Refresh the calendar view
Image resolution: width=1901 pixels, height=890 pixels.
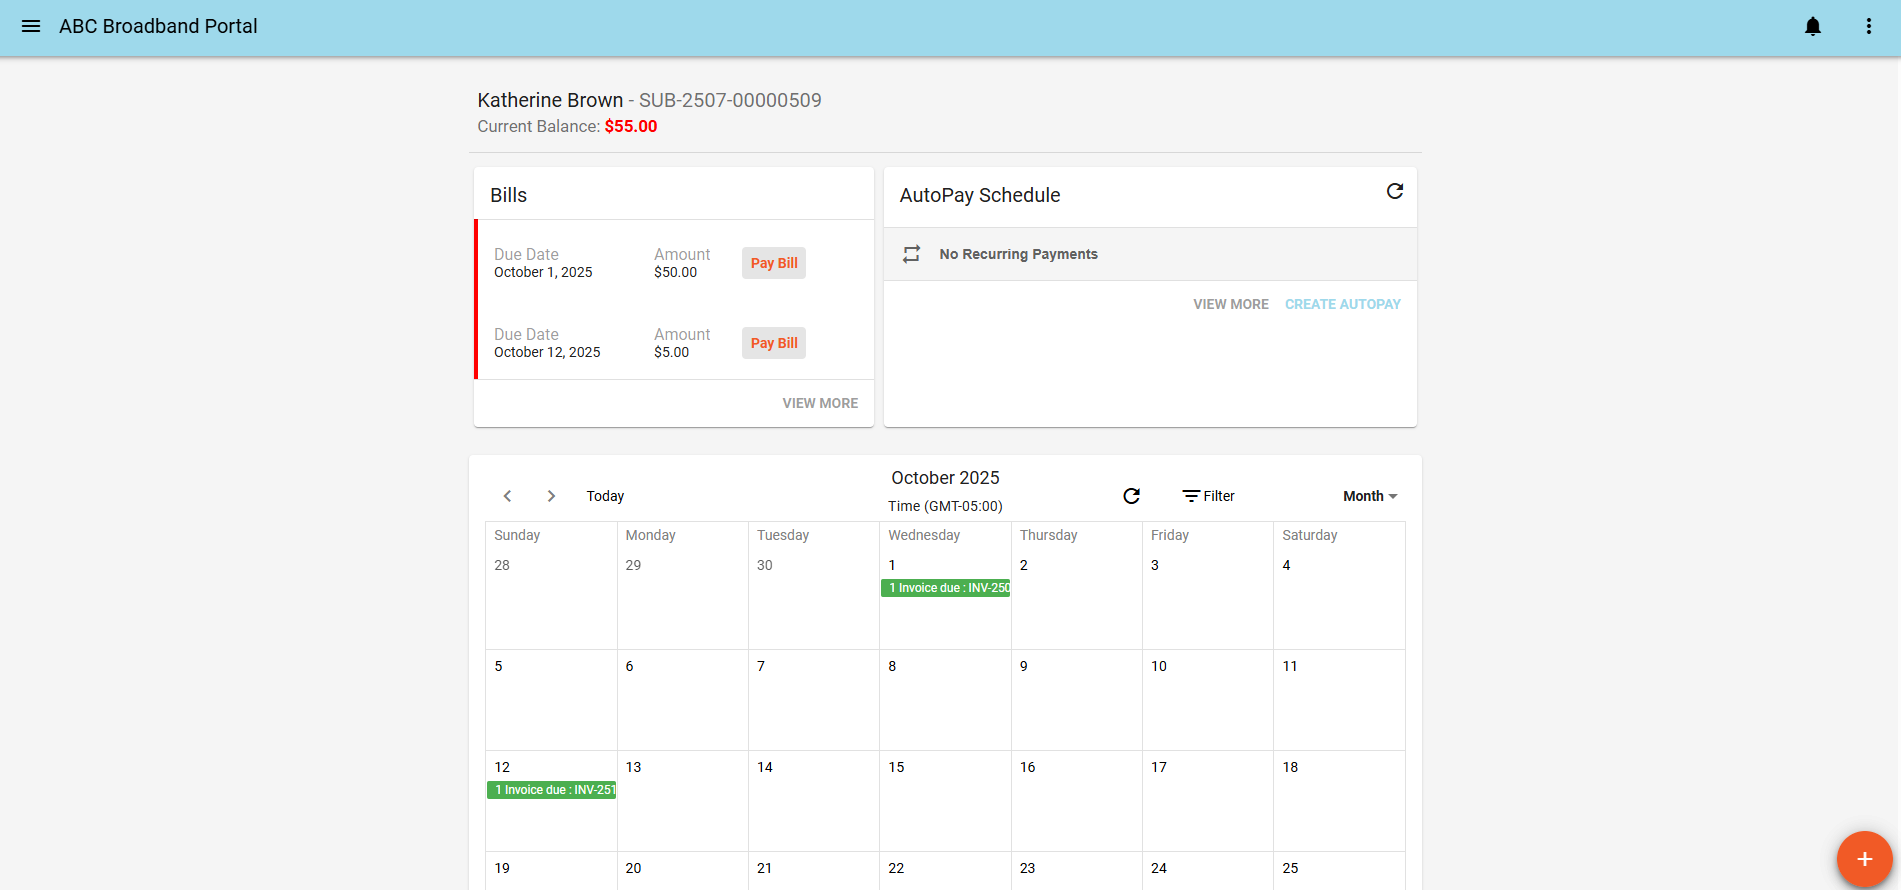click(1131, 496)
